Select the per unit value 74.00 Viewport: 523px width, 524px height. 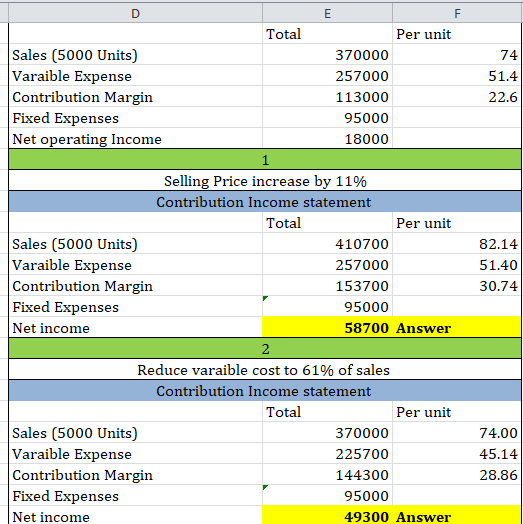tap(457, 433)
